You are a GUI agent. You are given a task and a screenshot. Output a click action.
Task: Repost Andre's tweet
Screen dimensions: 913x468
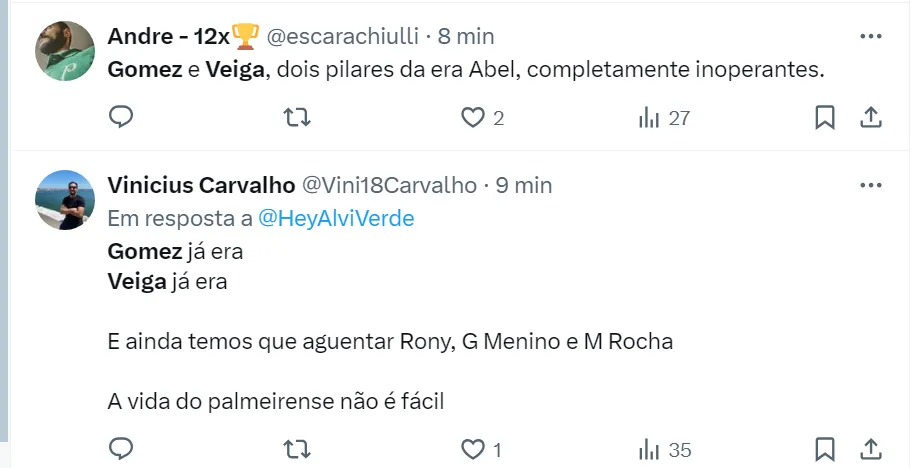click(x=297, y=118)
